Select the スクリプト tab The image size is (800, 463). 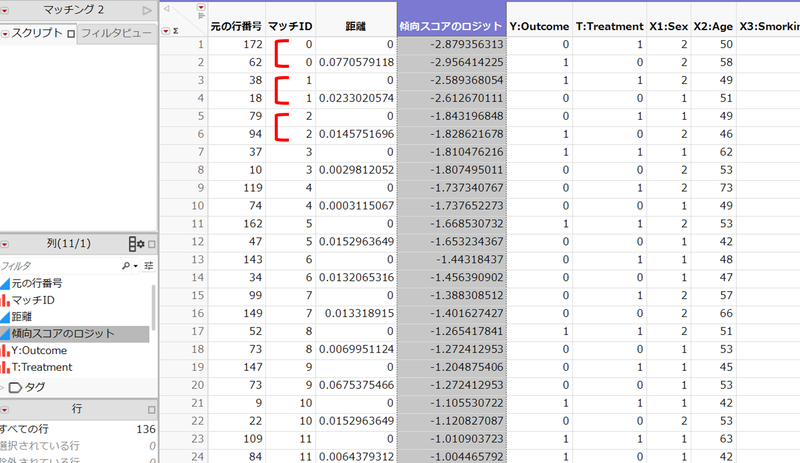37,33
